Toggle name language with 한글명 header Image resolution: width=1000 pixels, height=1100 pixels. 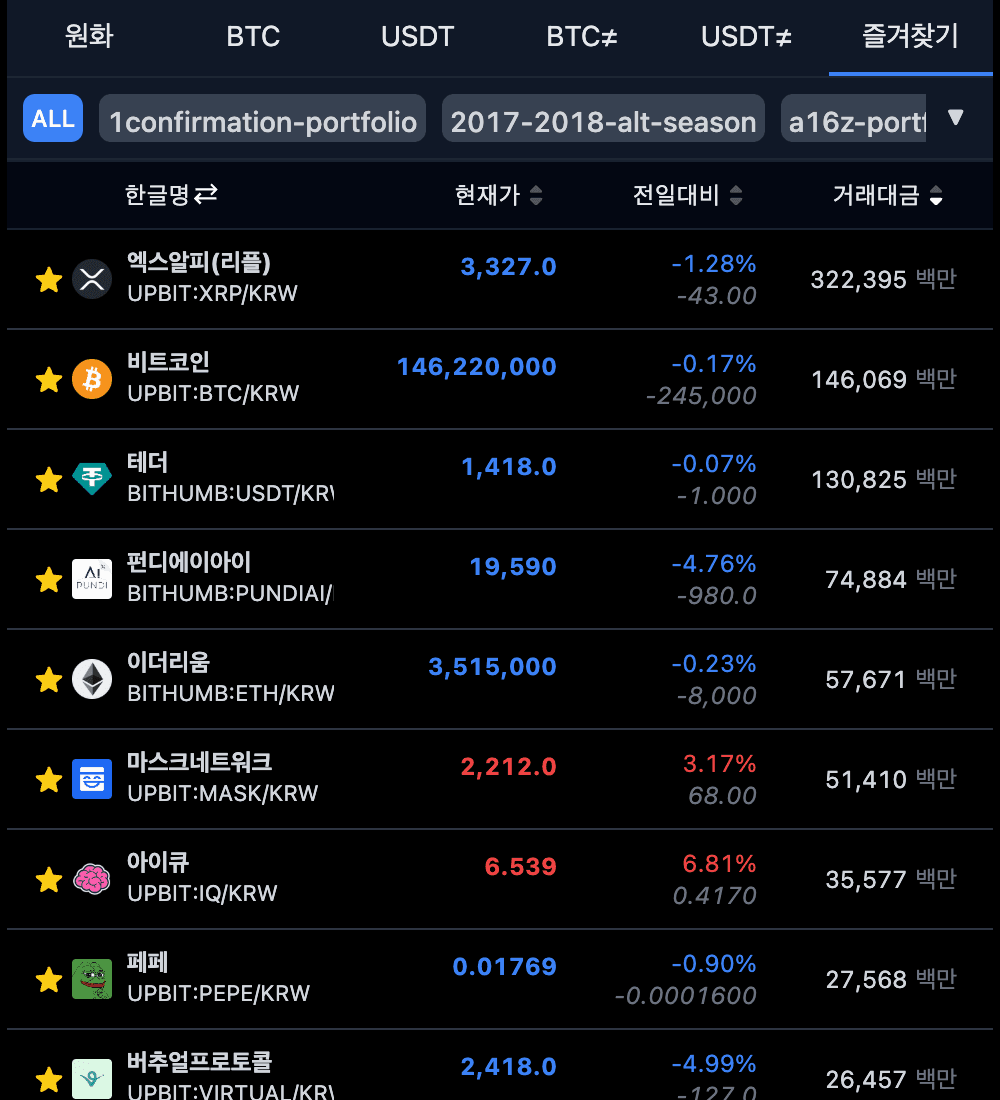point(171,195)
